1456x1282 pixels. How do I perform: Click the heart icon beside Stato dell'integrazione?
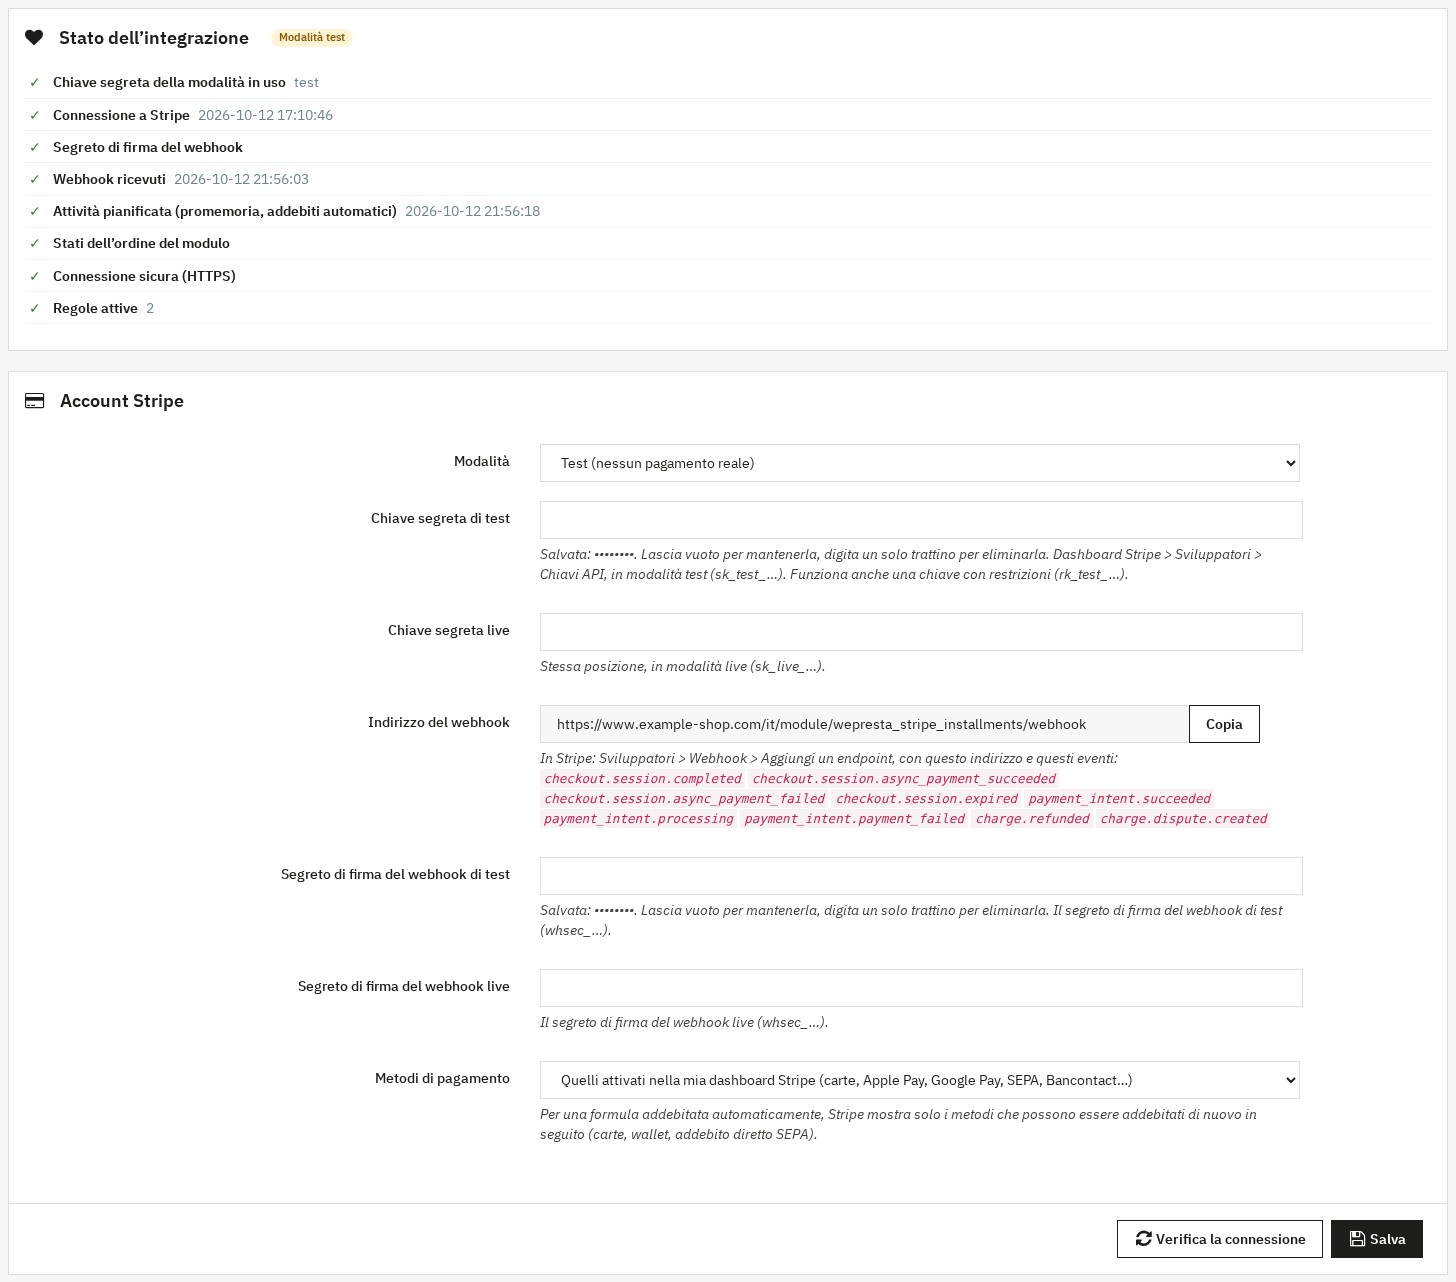(34, 38)
